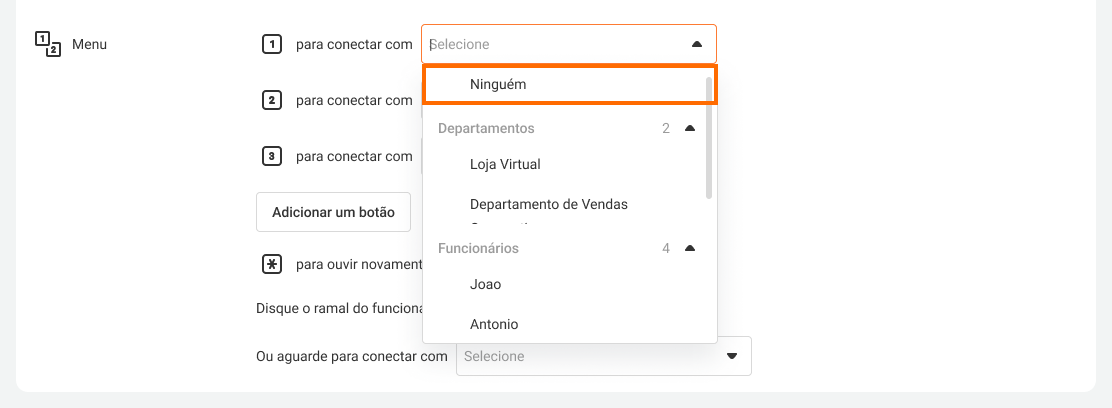Click the Funcionários group header label

478,248
